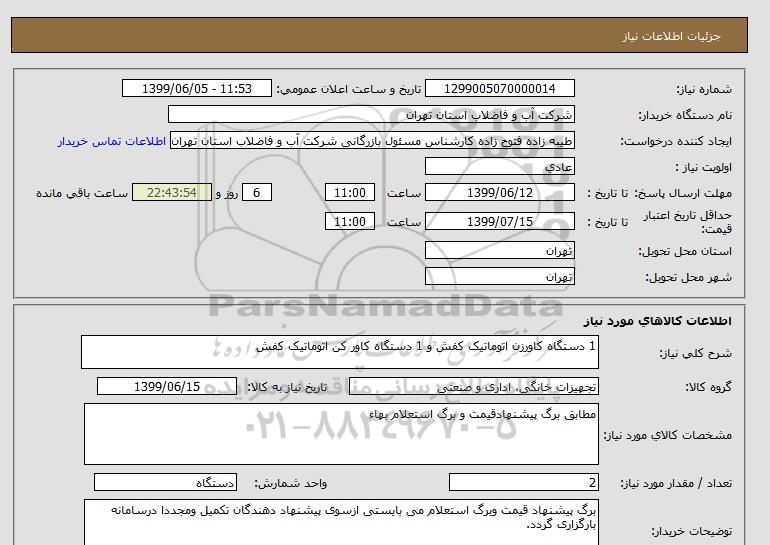Click the تاریخ نیاز به کالا field 1399/06/15

[x=167, y=386]
